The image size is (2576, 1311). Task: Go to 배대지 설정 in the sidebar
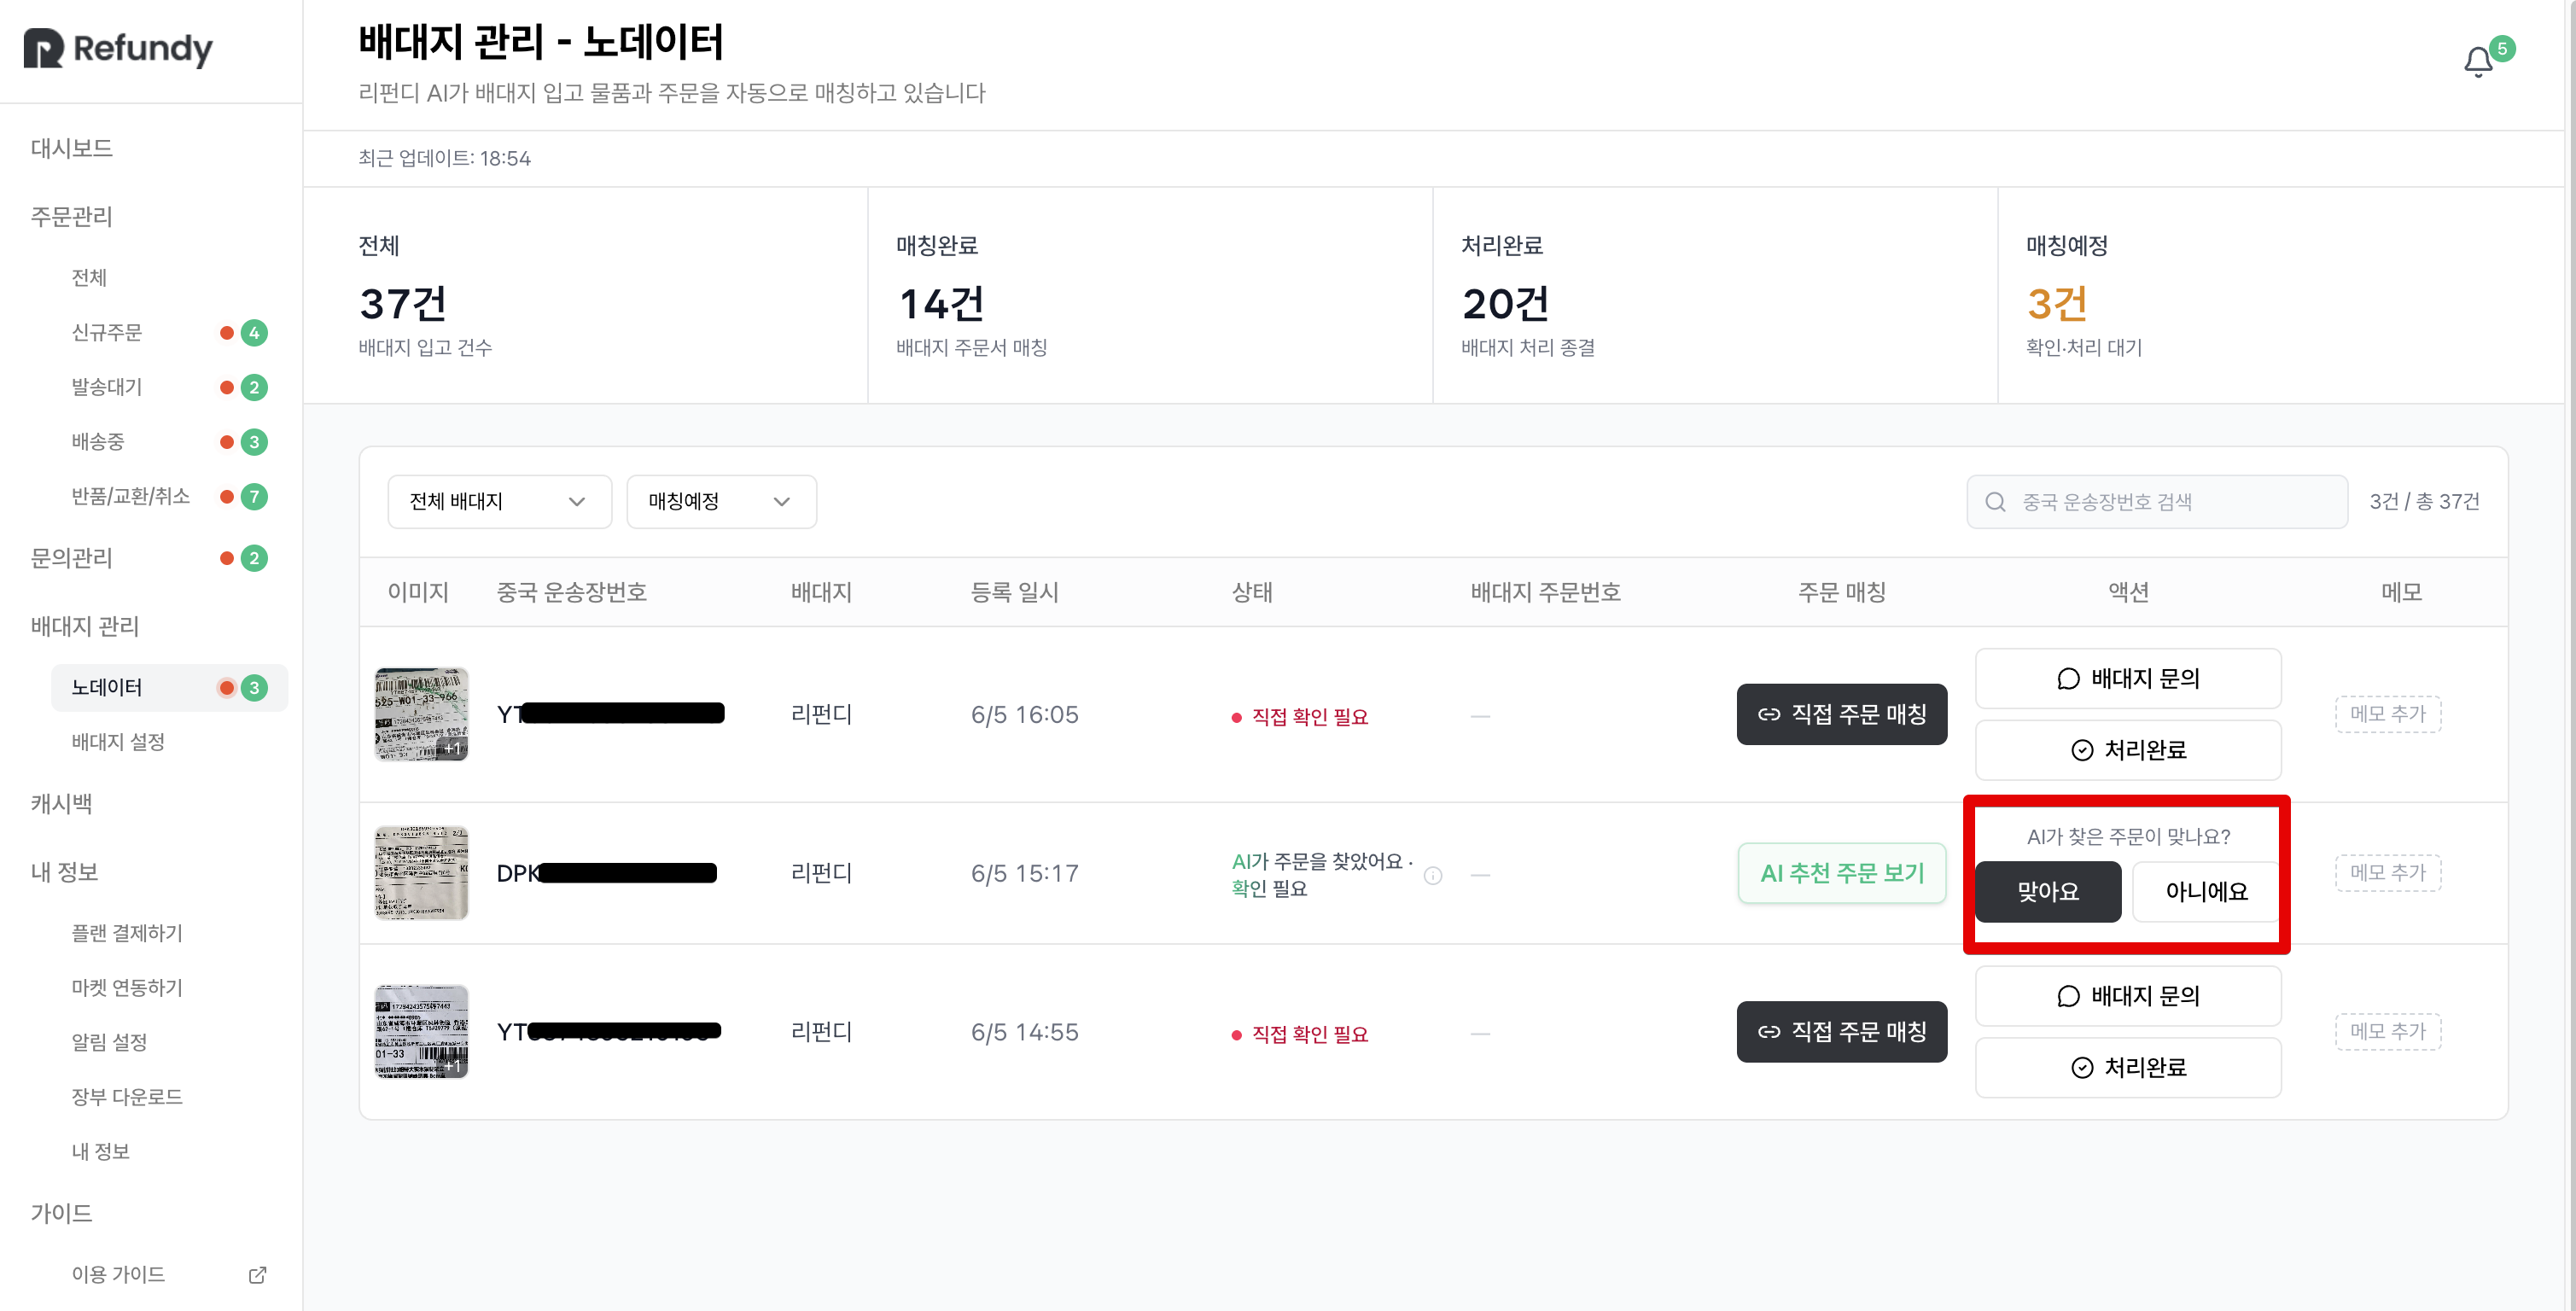tap(118, 741)
